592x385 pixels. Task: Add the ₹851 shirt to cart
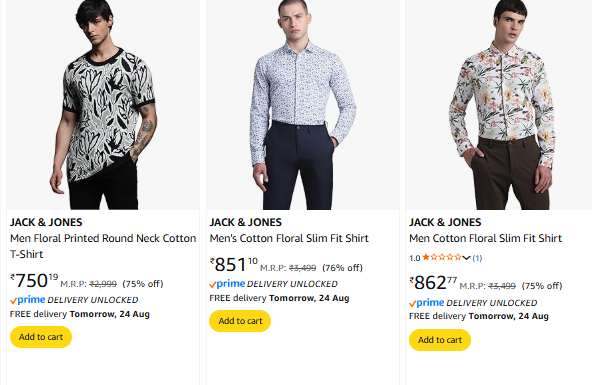point(240,321)
